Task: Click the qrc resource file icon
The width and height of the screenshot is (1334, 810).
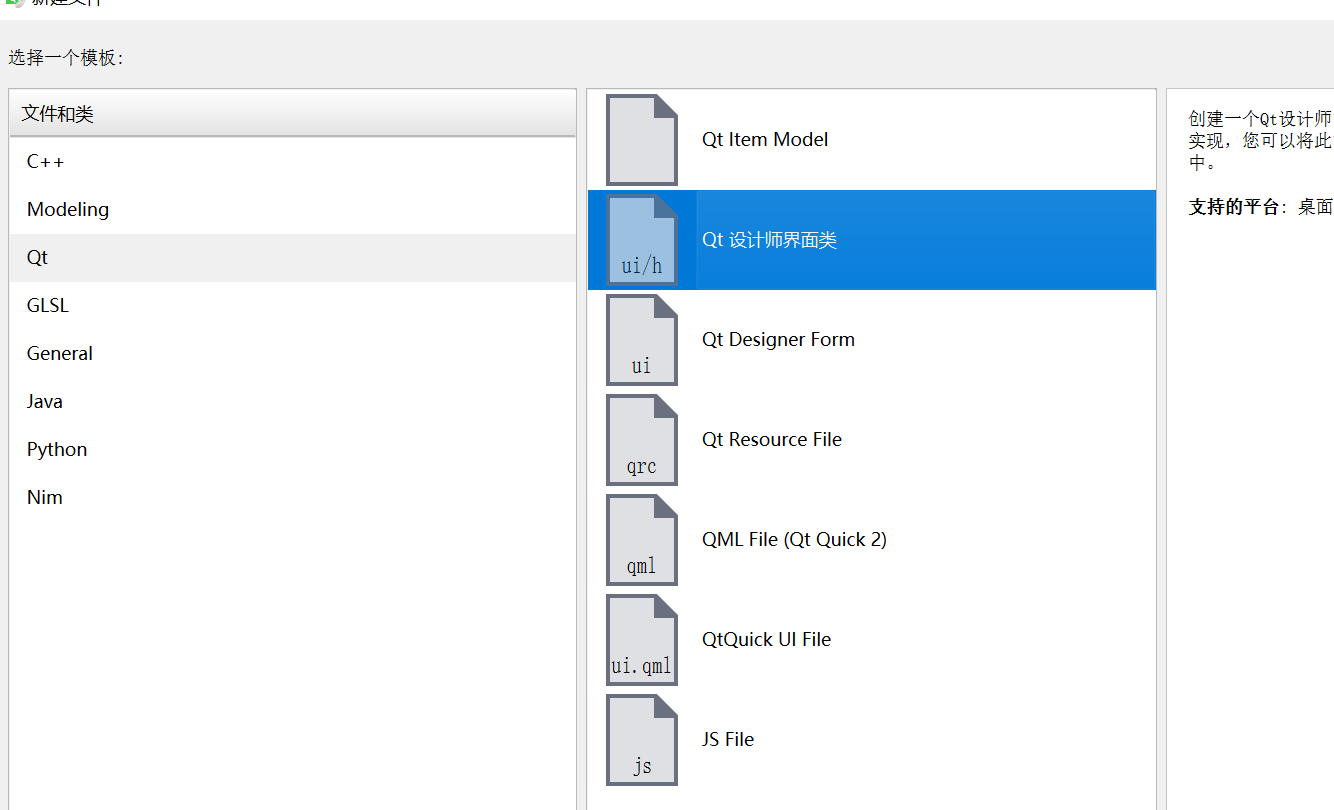Action: click(642, 440)
